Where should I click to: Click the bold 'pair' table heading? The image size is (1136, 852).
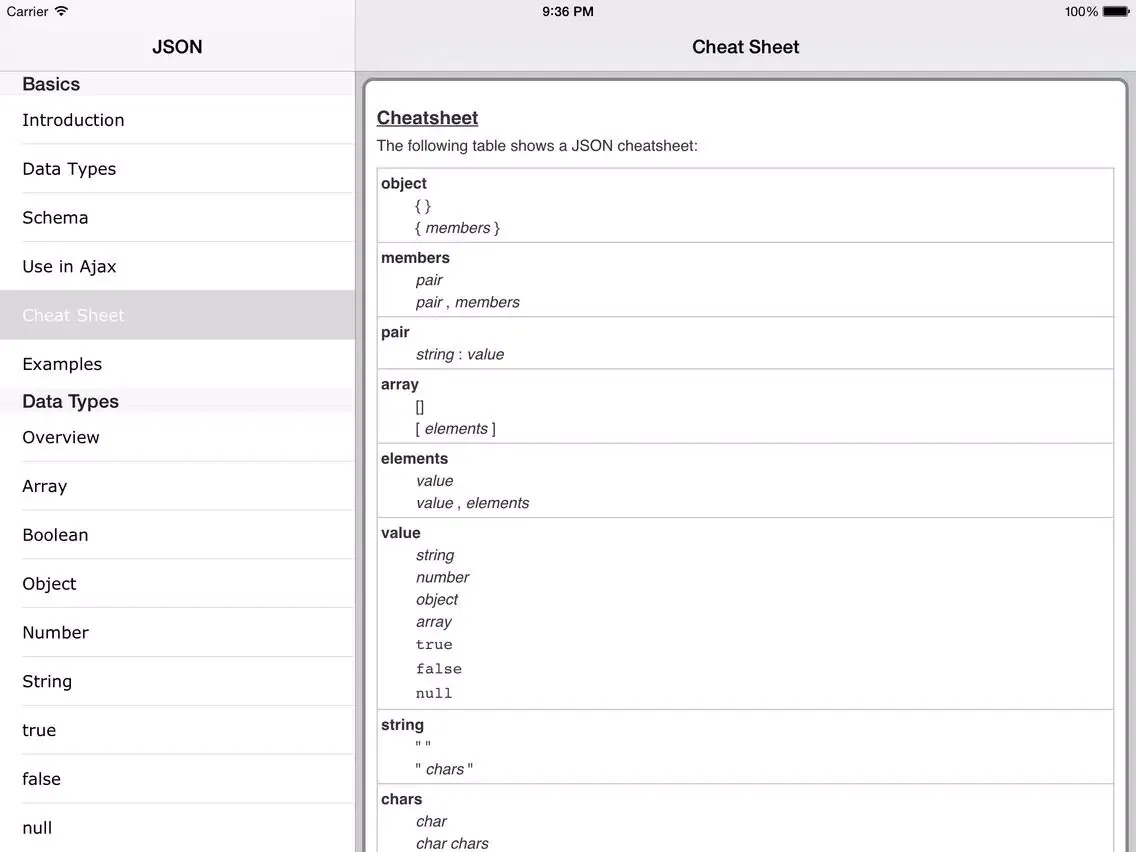coord(395,332)
